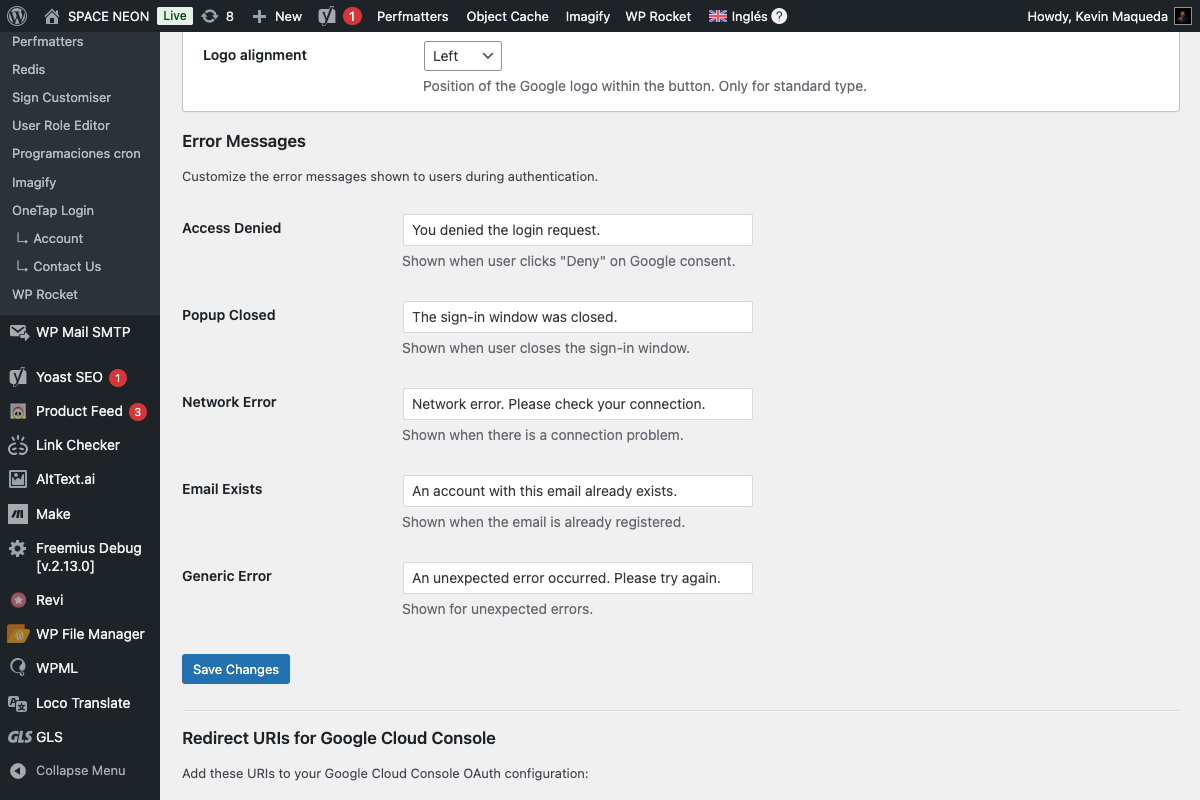
Task: Open the Logo alignment dropdown
Action: point(462,55)
